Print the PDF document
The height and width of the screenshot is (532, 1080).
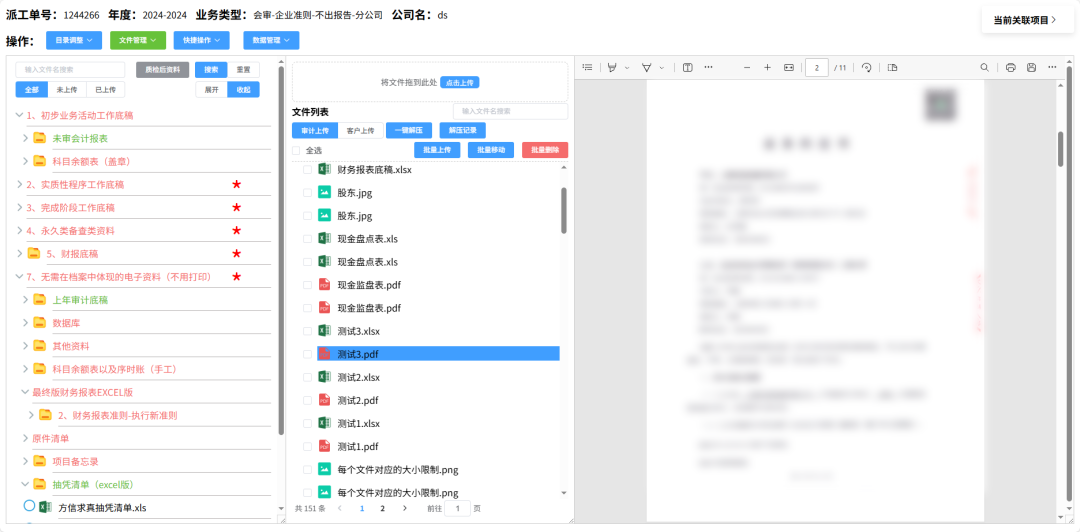coord(1011,67)
